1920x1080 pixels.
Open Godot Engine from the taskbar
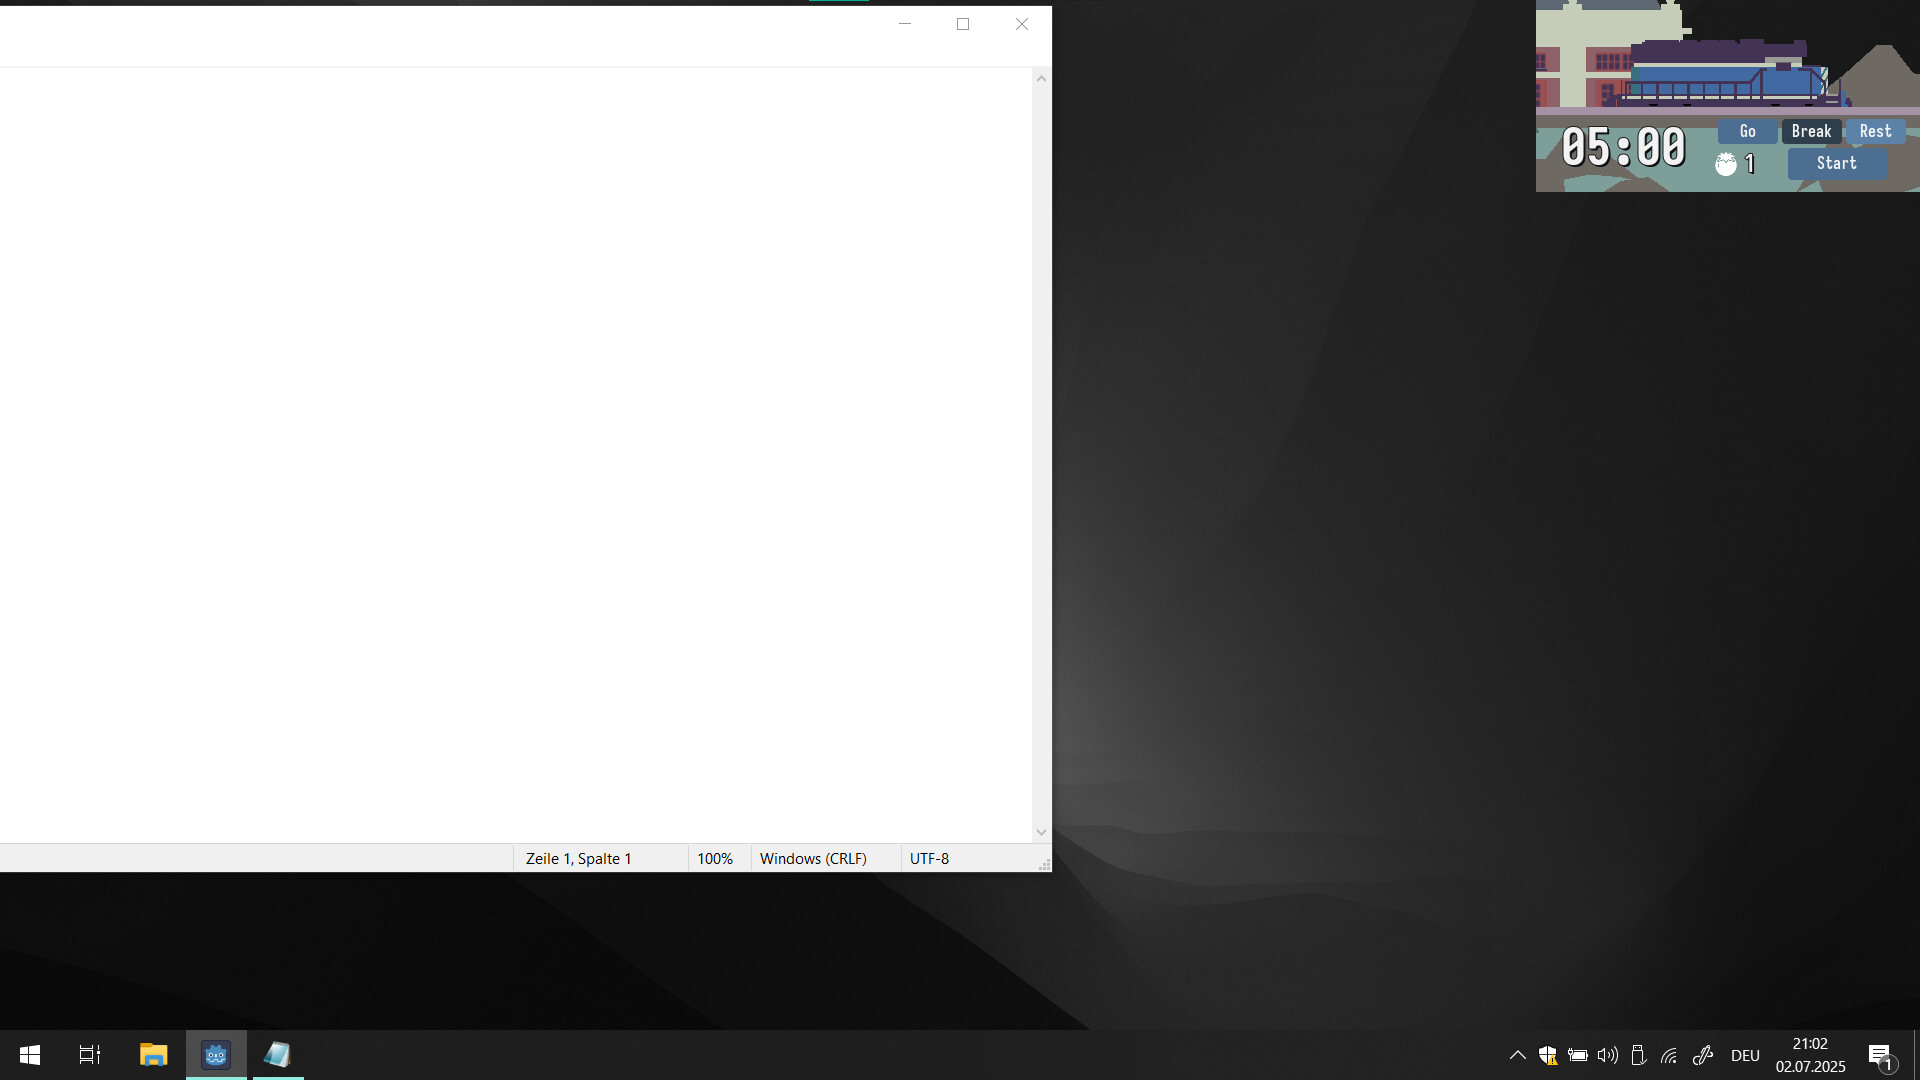click(215, 1055)
